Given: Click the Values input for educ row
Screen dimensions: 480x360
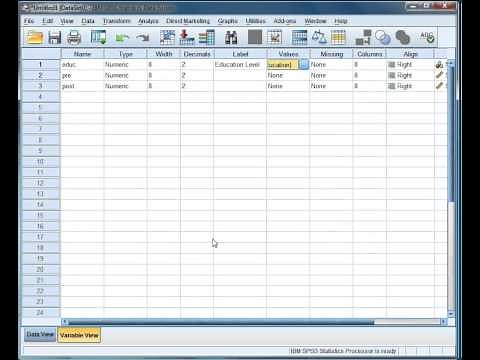Looking at the screenshot, I should (x=283, y=65).
